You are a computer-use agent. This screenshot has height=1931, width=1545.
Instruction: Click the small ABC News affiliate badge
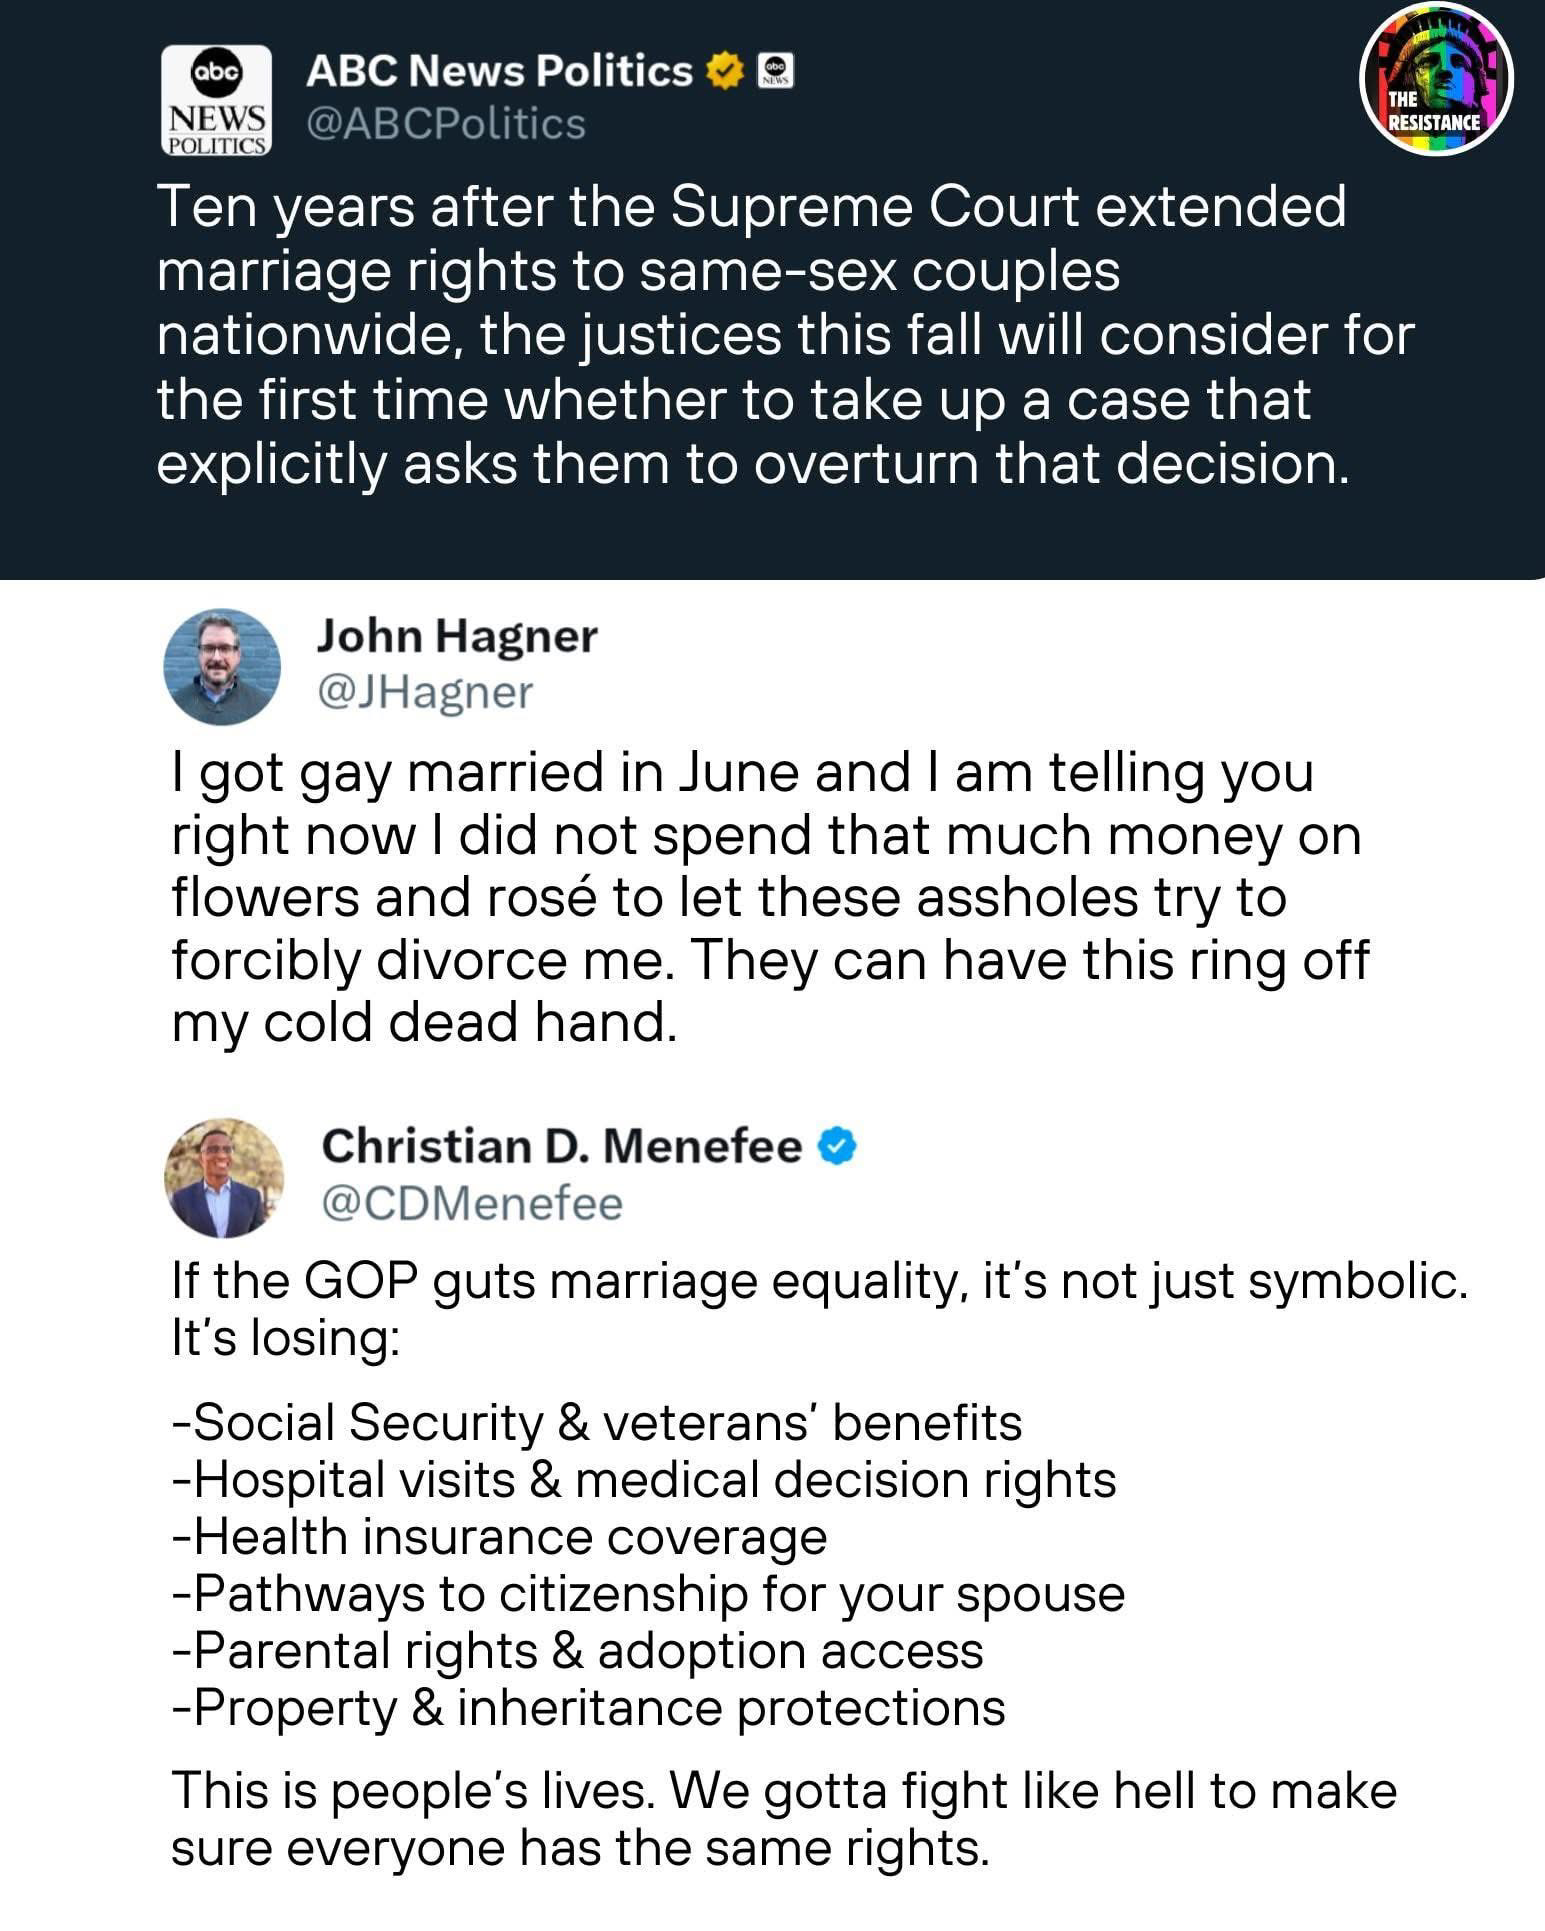pyautogui.click(x=776, y=71)
